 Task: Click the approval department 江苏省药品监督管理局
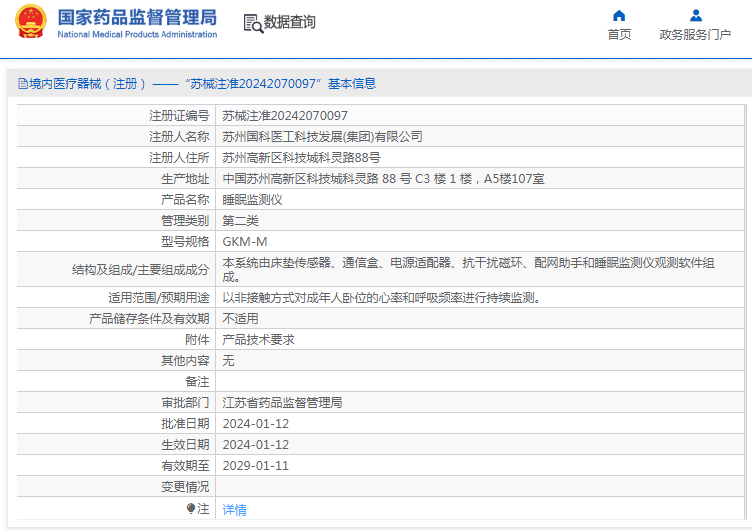click(x=282, y=403)
